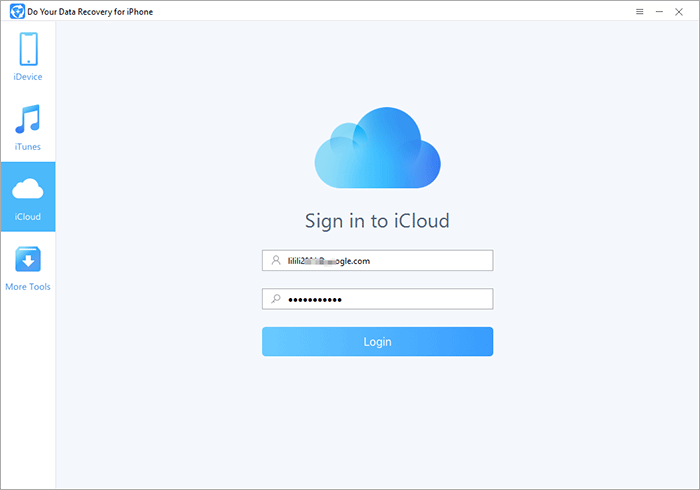Close the Do Your Data Recovery window
Screen dimensions: 700x490
[x=679, y=12]
